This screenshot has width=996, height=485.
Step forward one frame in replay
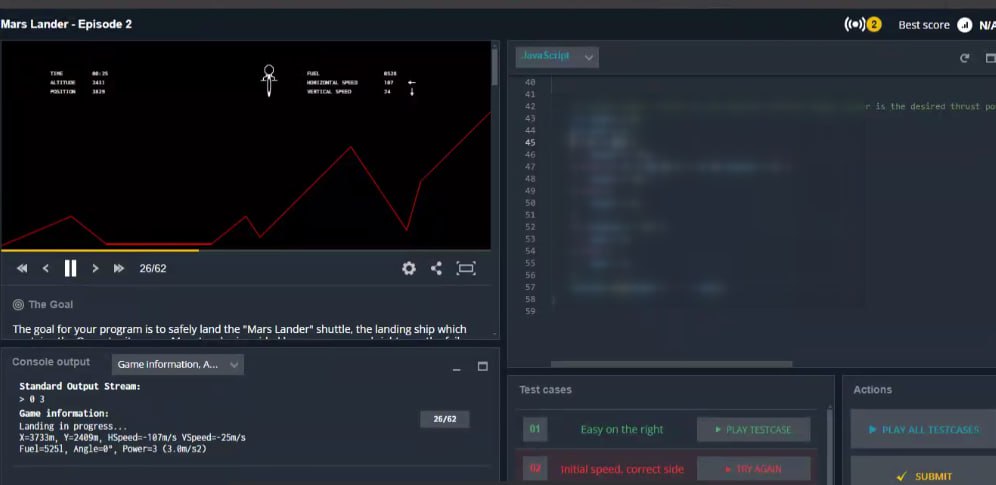click(x=95, y=268)
